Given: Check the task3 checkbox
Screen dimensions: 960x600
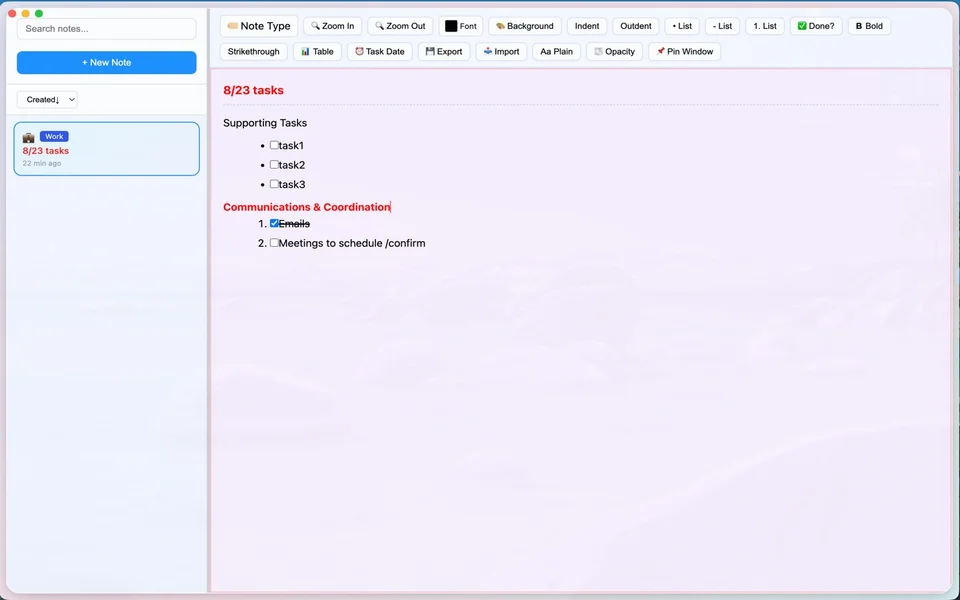Looking at the screenshot, I should coord(274,184).
